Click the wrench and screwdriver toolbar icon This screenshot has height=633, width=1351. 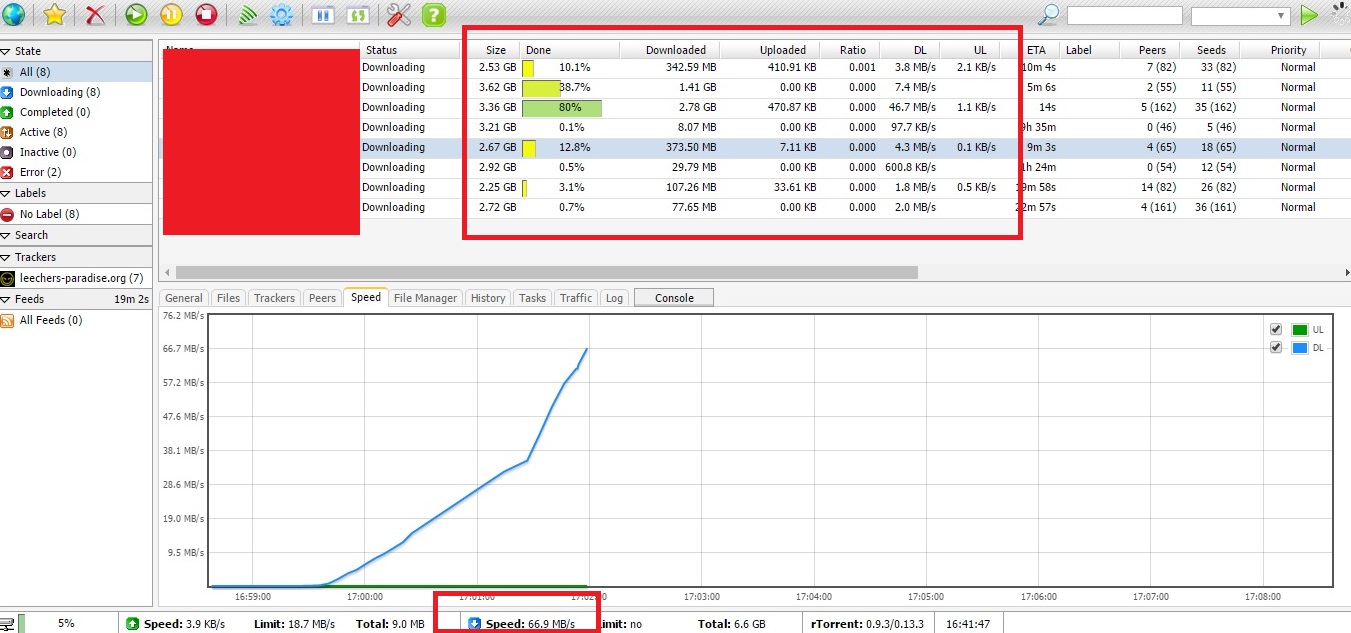tap(398, 15)
